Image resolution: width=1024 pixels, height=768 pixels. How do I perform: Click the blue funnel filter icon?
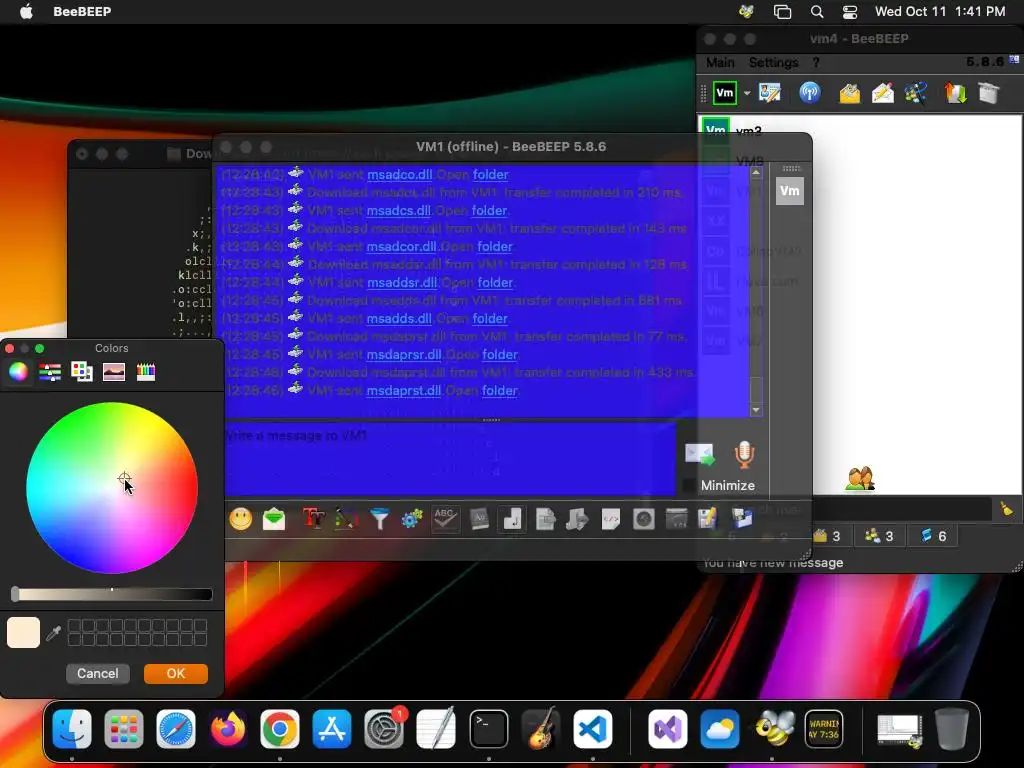click(379, 519)
